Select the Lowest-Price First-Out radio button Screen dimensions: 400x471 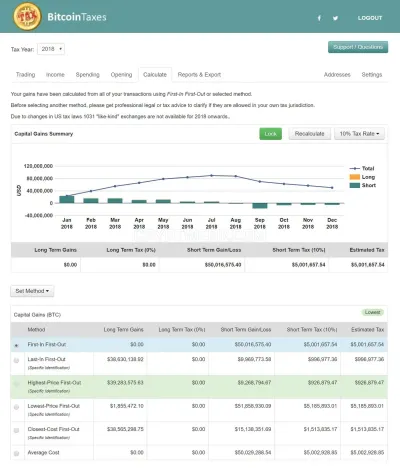point(16,407)
